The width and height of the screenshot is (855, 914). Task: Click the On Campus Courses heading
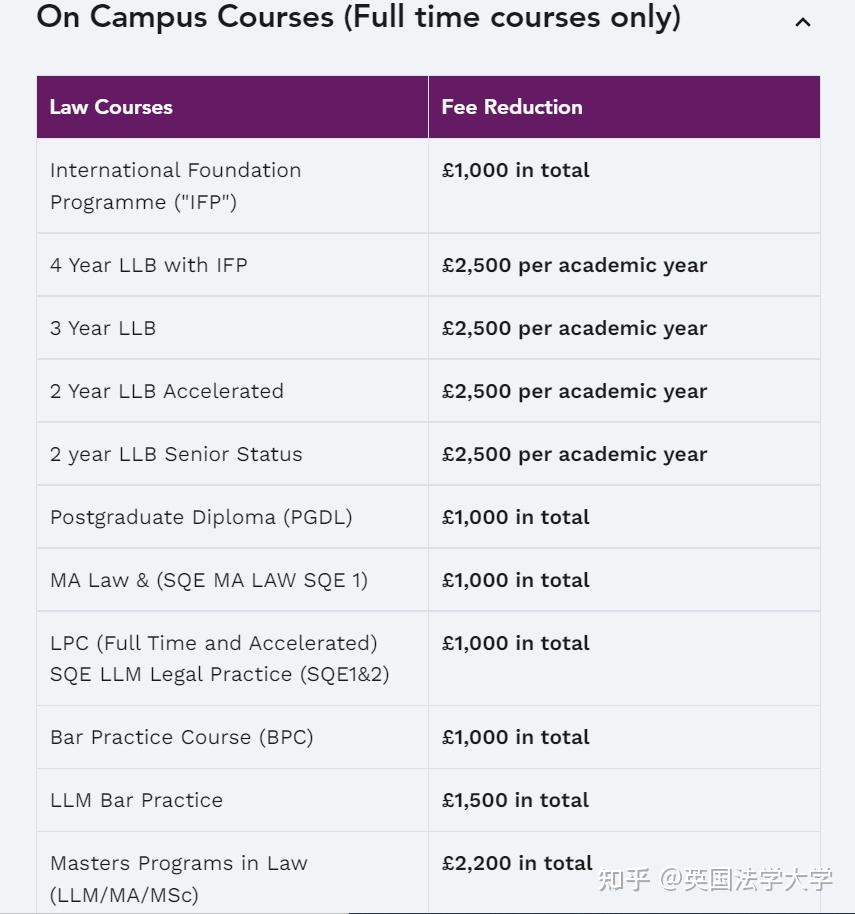pos(358,18)
